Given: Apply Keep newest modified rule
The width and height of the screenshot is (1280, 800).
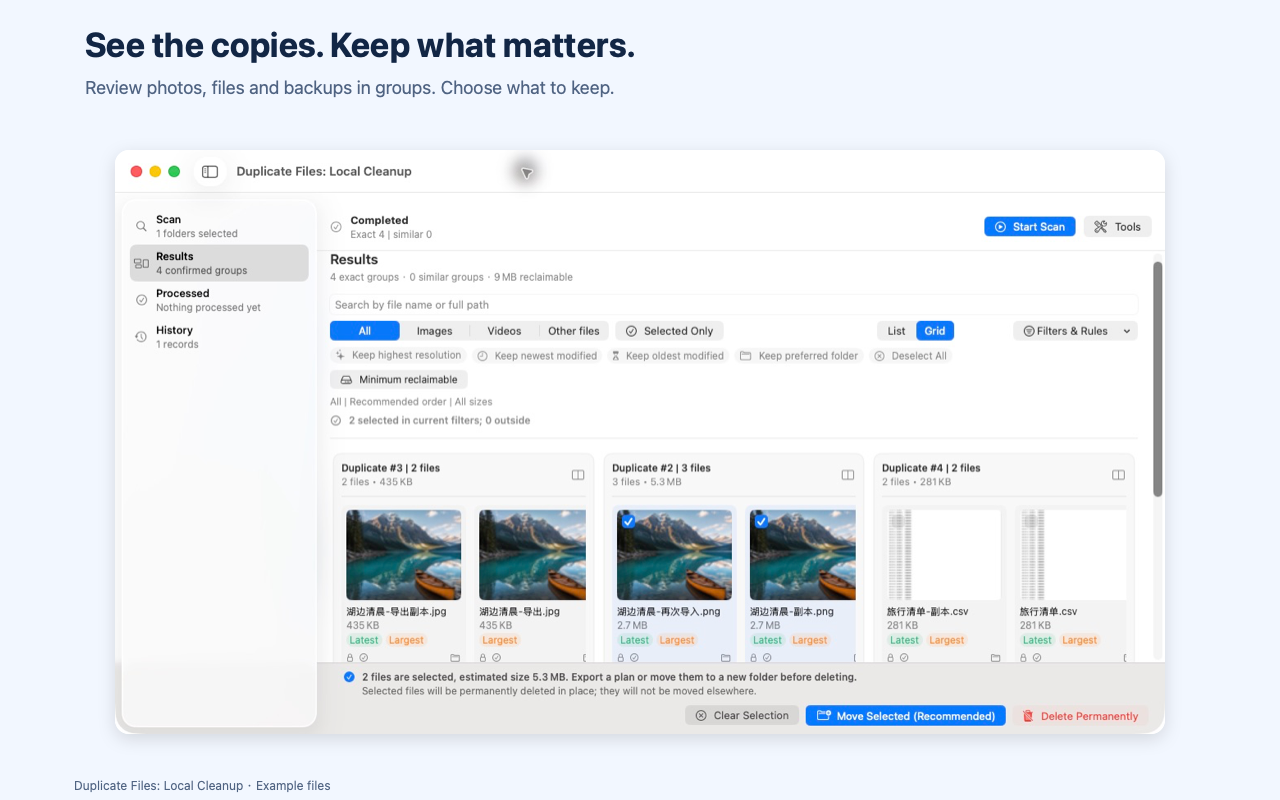Looking at the screenshot, I should coord(537,356).
